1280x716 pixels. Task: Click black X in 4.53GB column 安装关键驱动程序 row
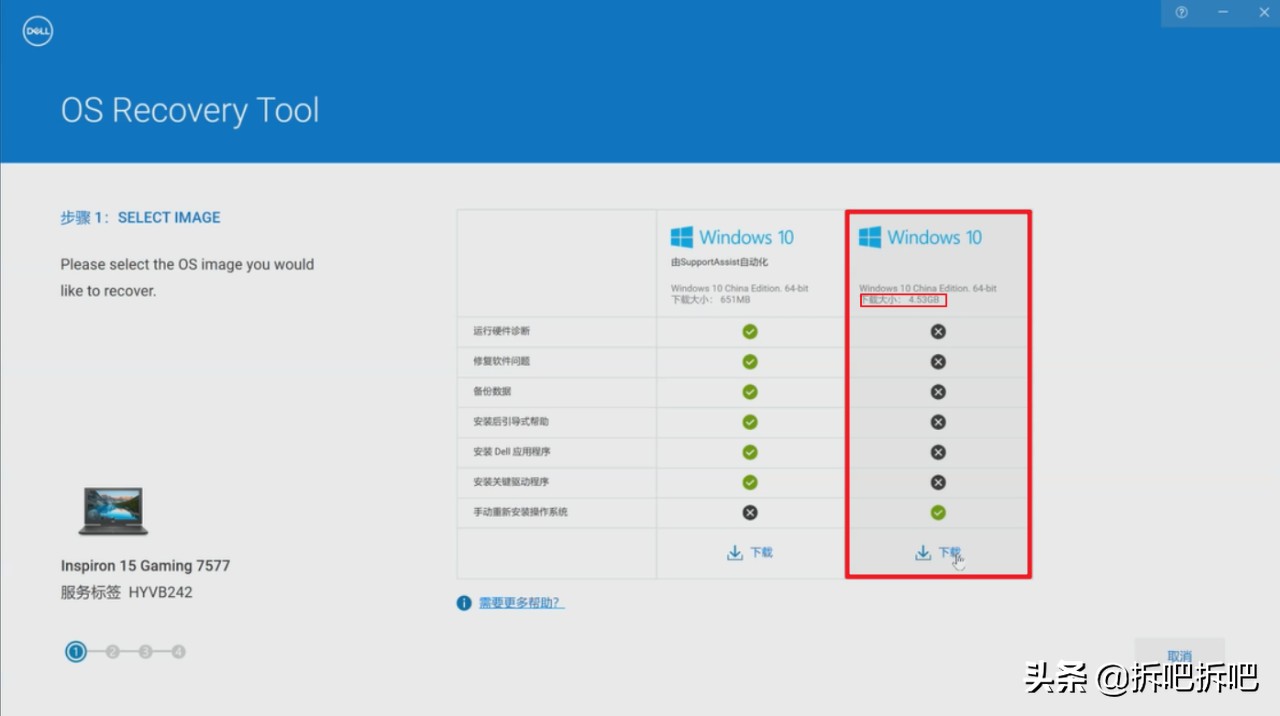pos(938,482)
